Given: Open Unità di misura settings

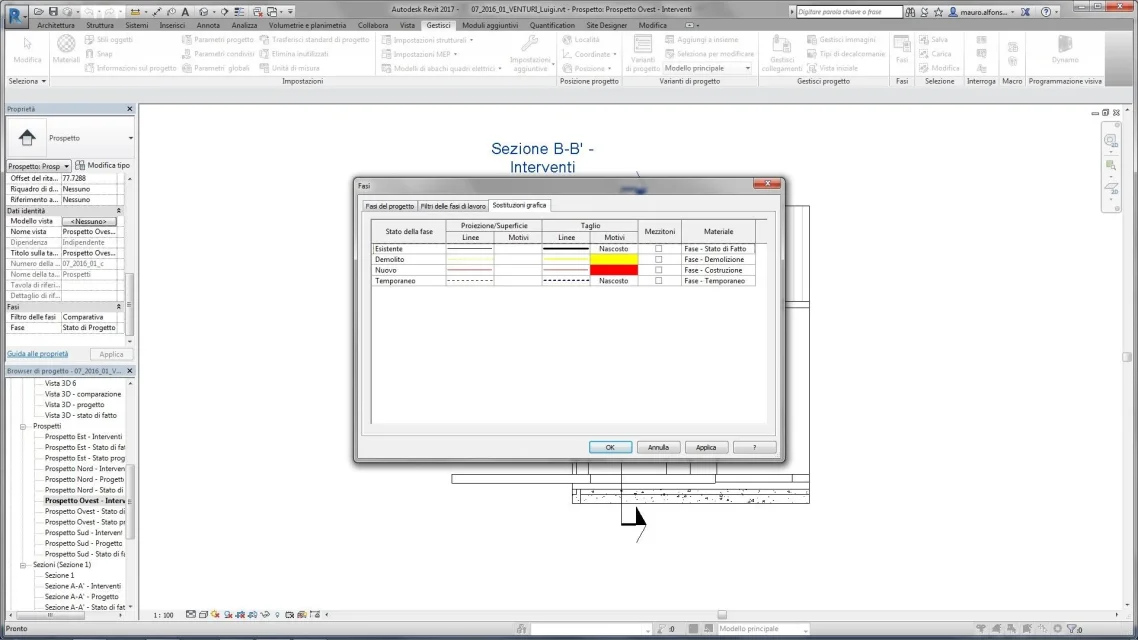Looking at the screenshot, I should coord(290,68).
